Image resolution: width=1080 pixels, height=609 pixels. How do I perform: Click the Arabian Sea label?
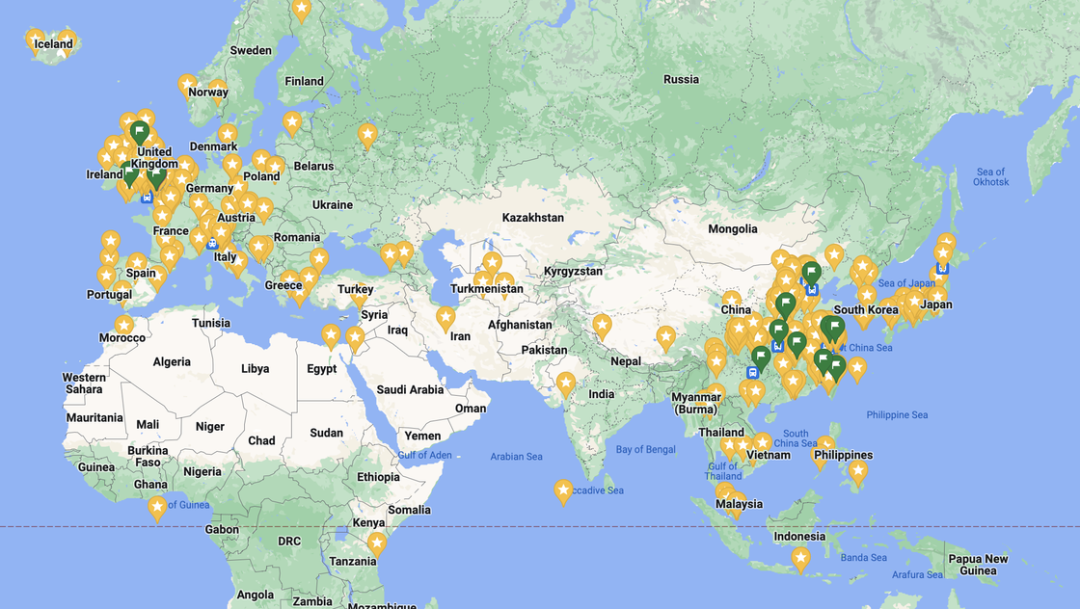pos(517,456)
